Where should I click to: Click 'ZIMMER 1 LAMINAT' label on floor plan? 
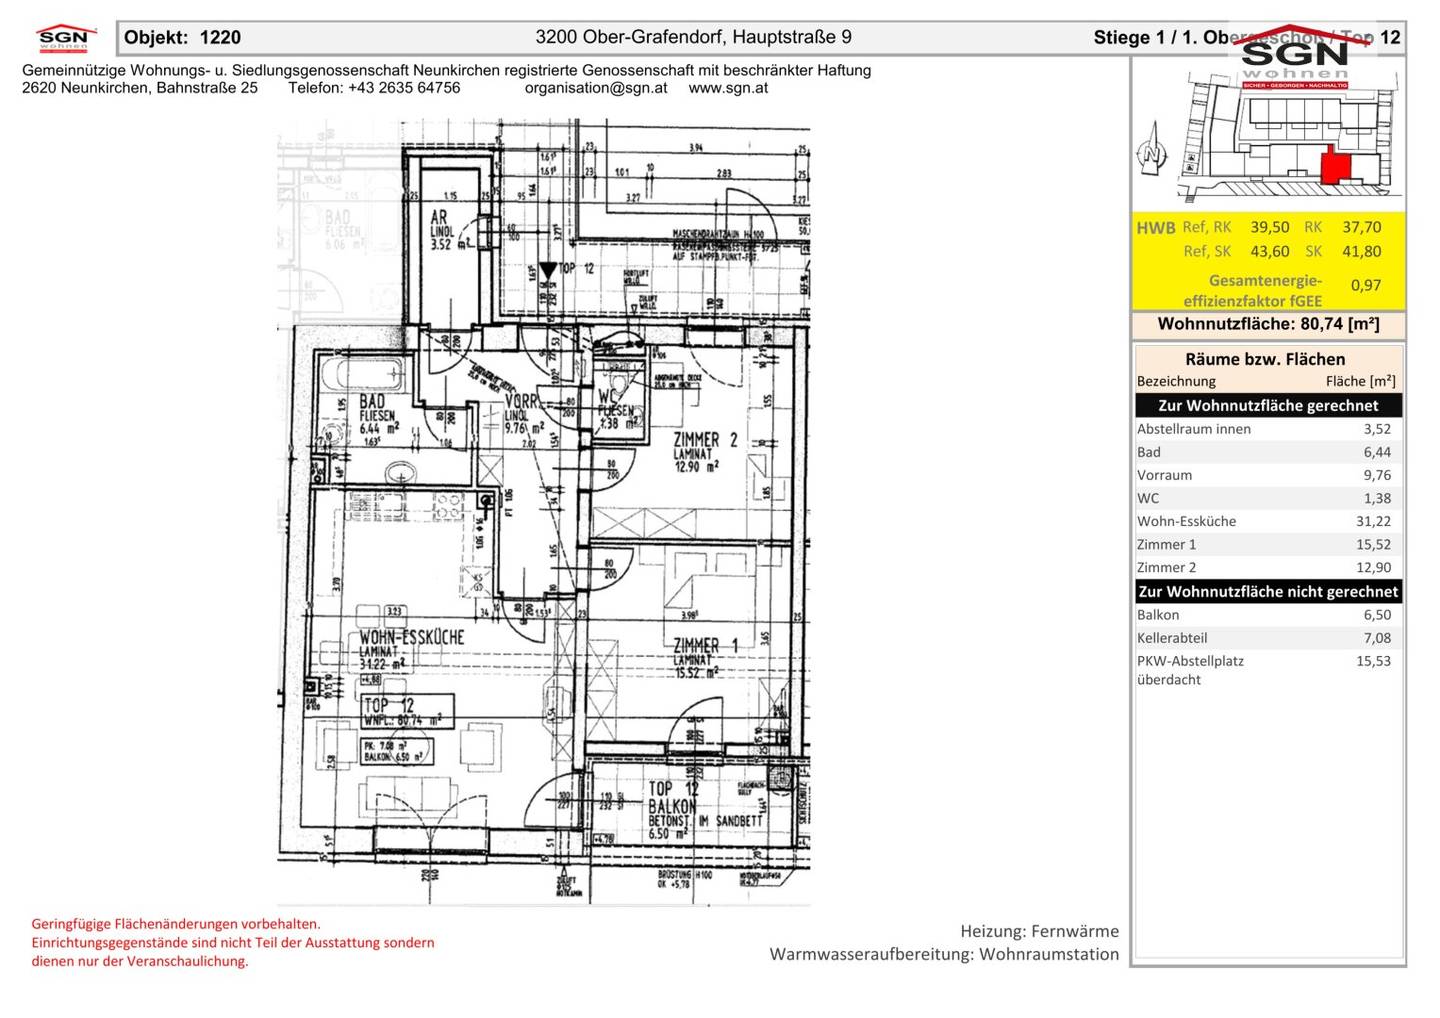[704, 652]
